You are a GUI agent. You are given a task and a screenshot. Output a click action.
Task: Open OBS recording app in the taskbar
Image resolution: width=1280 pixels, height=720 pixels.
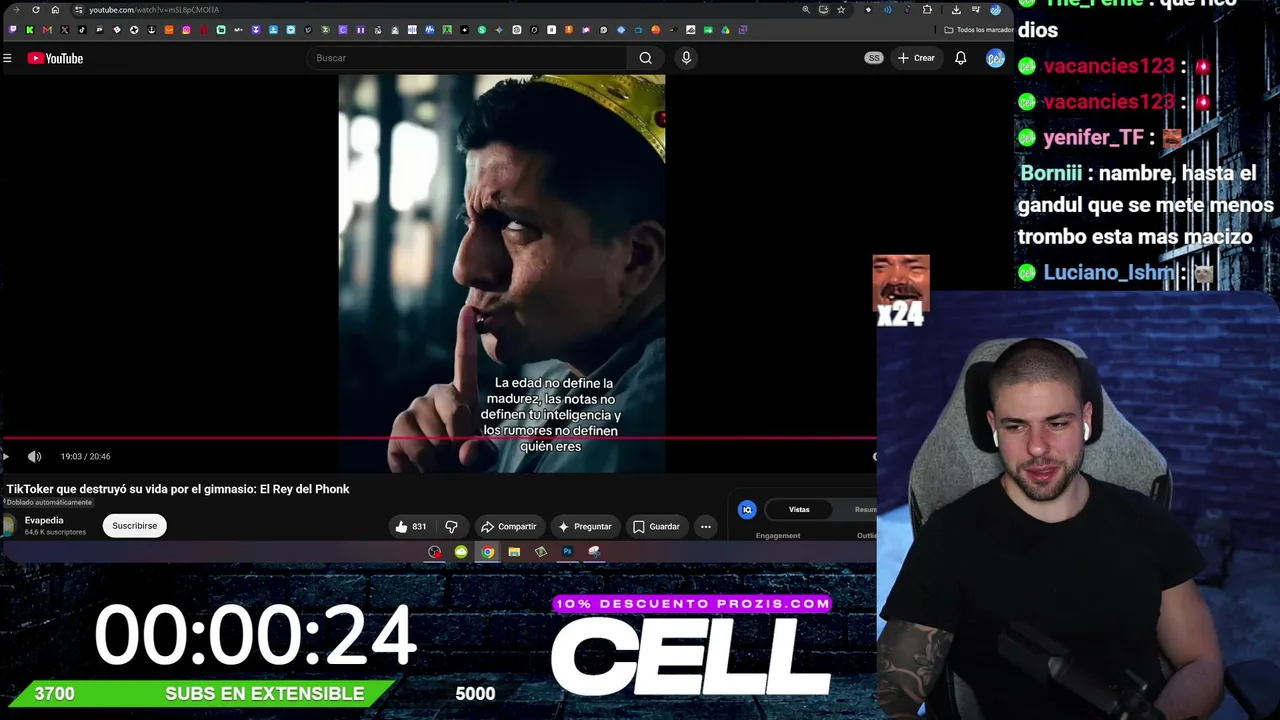point(434,552)
